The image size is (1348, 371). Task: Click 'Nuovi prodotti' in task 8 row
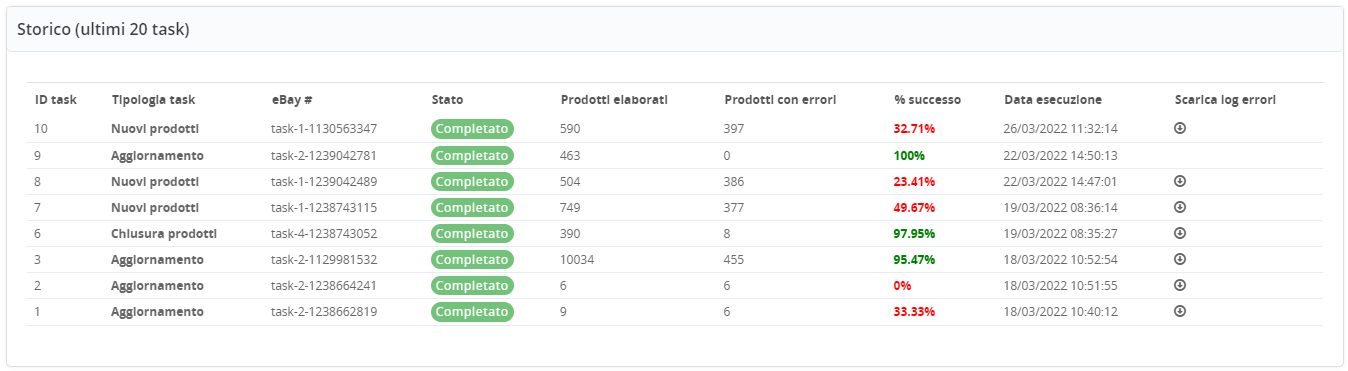155,181
